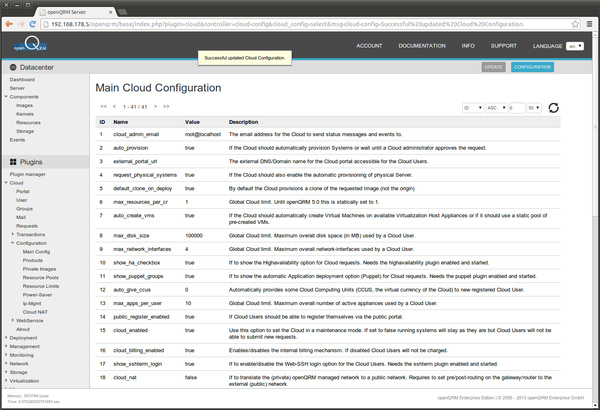Open Events in the sidebar
Image resolution: width=600 pixels, height=410 pixels.
[x=17, y=140]
